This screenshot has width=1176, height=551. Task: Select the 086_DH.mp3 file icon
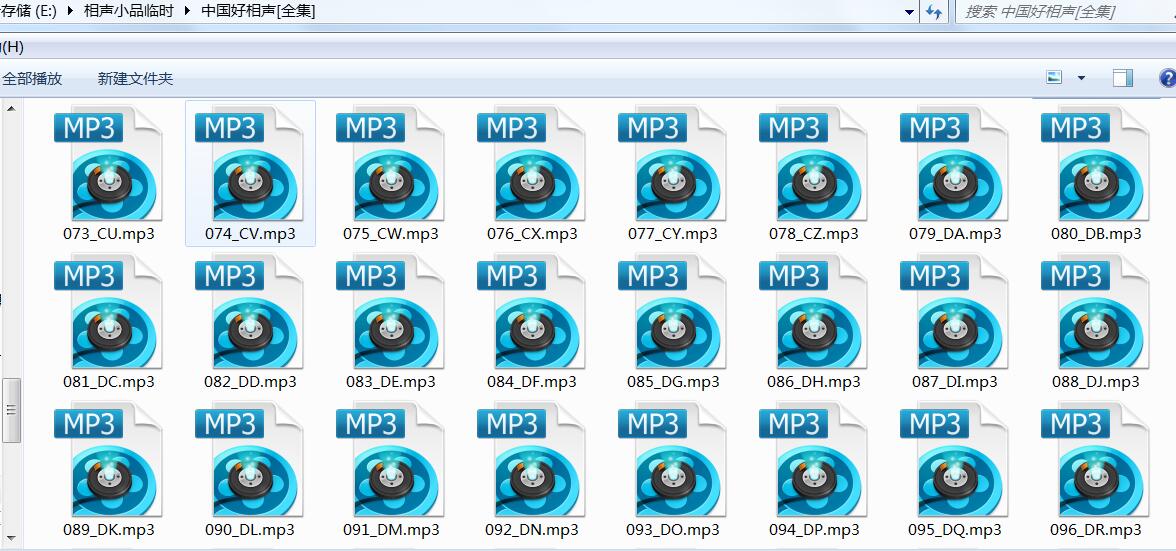[x=813, y=311]
